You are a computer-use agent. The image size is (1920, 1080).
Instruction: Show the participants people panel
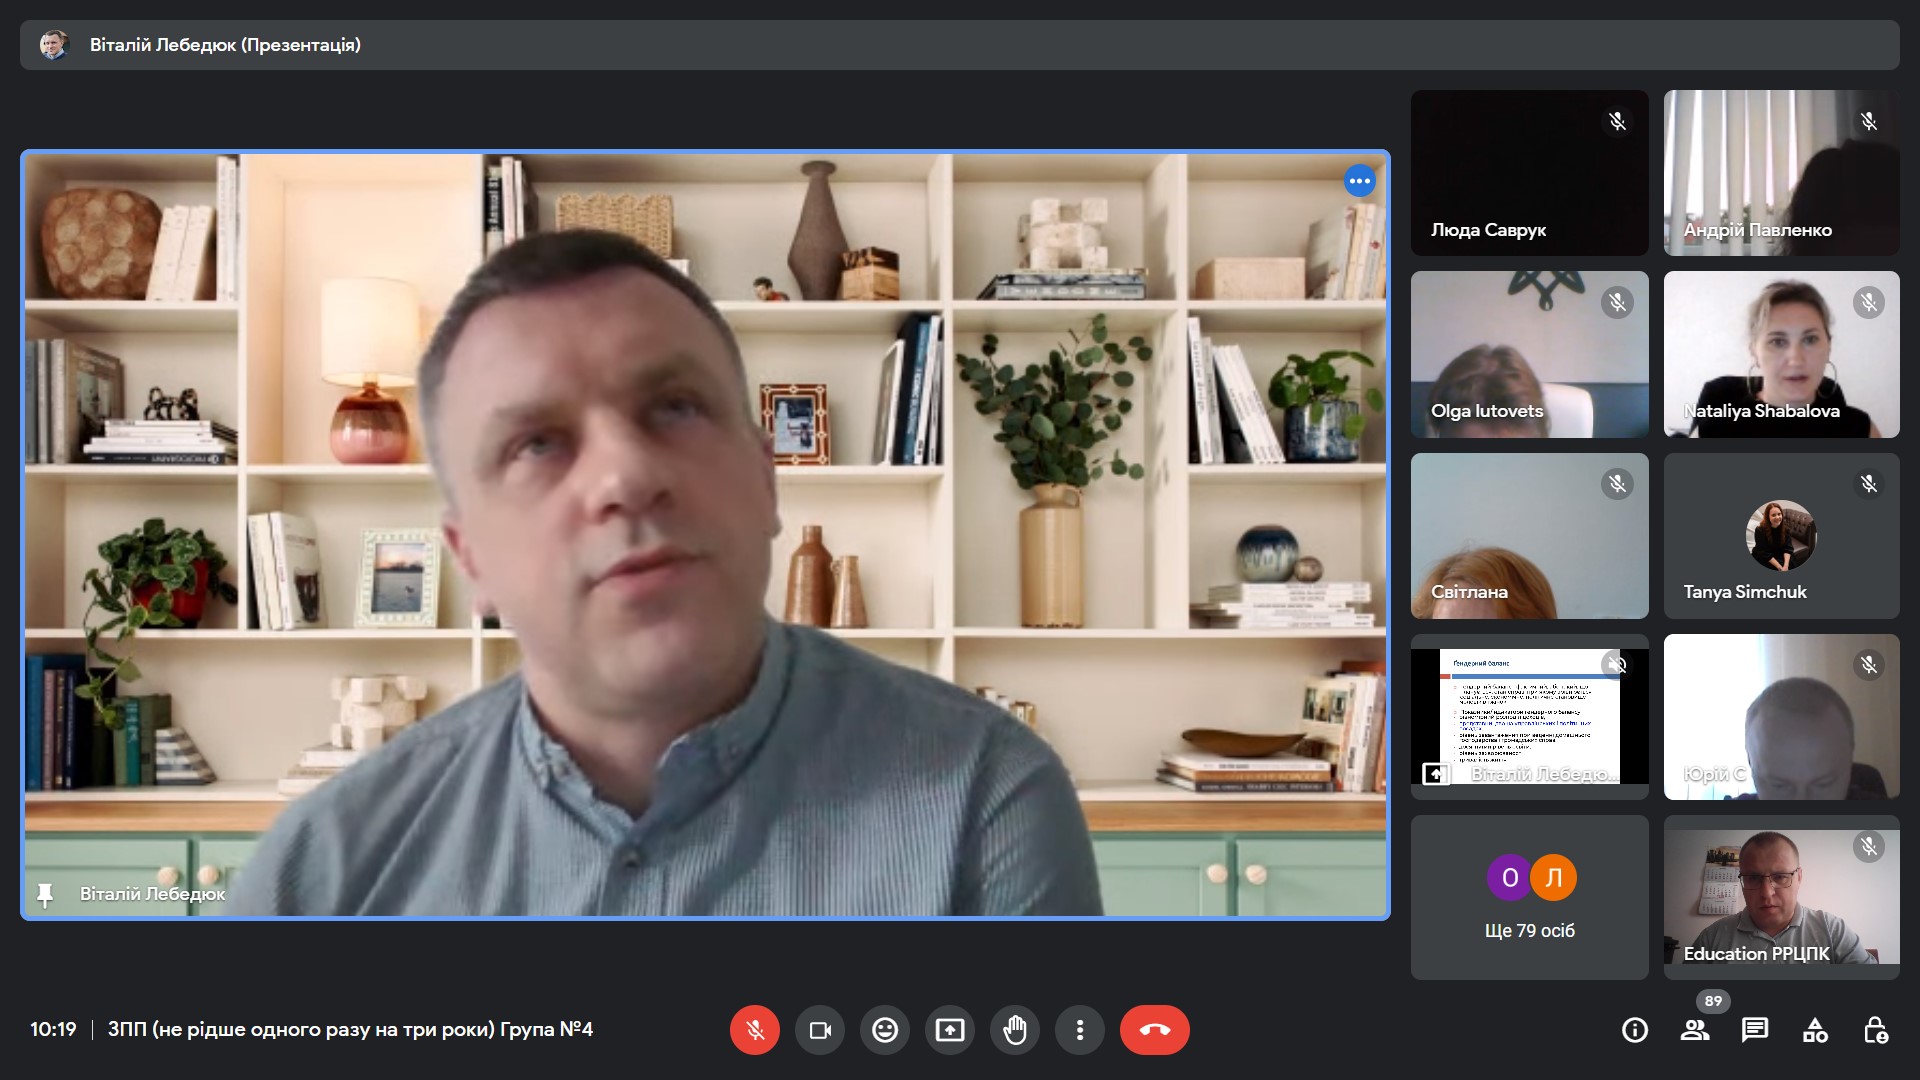(1695, 1029)
